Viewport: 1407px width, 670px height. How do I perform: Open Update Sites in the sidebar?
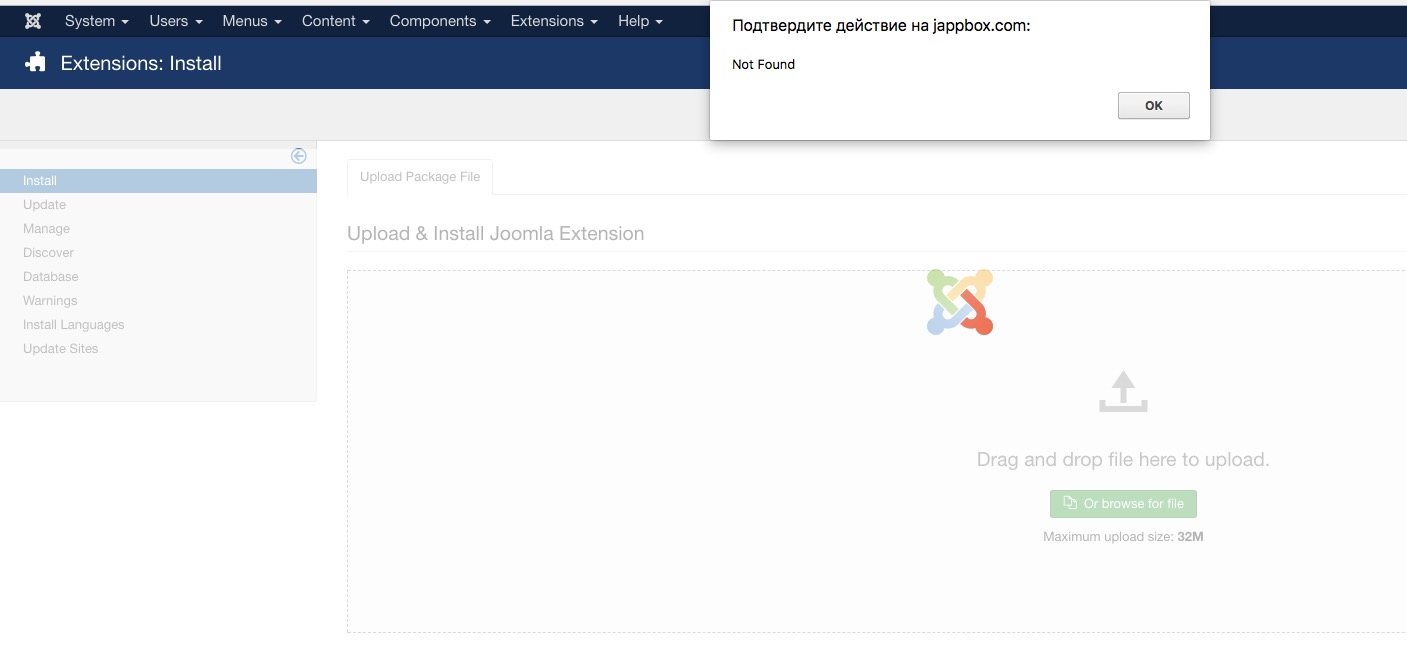61,349
